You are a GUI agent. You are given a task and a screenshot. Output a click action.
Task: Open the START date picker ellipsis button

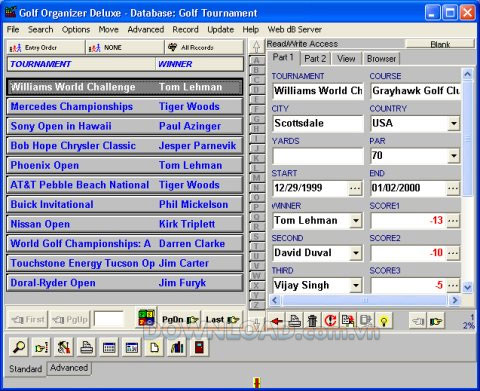point(355,189)
